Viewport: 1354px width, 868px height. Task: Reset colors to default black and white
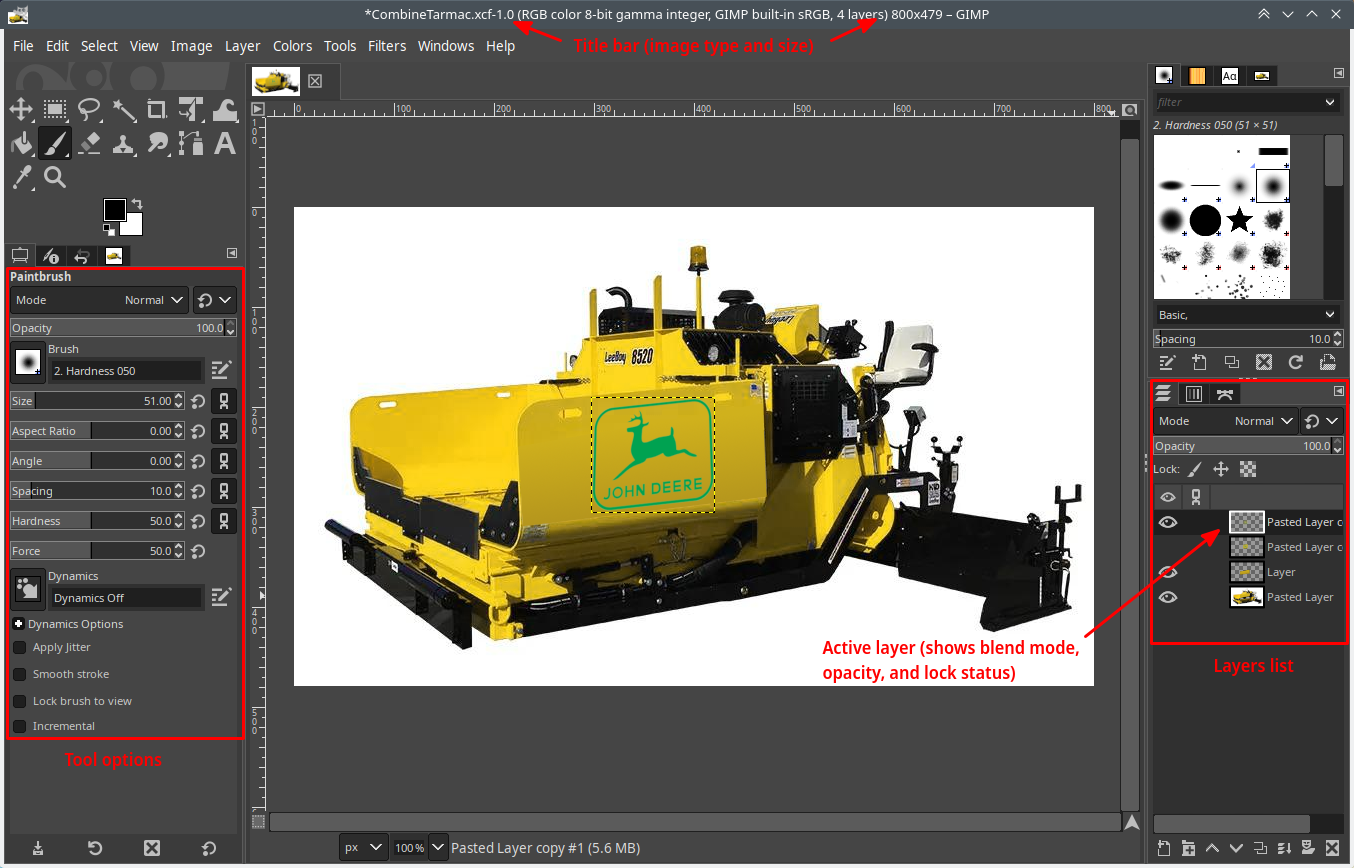(x=109, y=229)
